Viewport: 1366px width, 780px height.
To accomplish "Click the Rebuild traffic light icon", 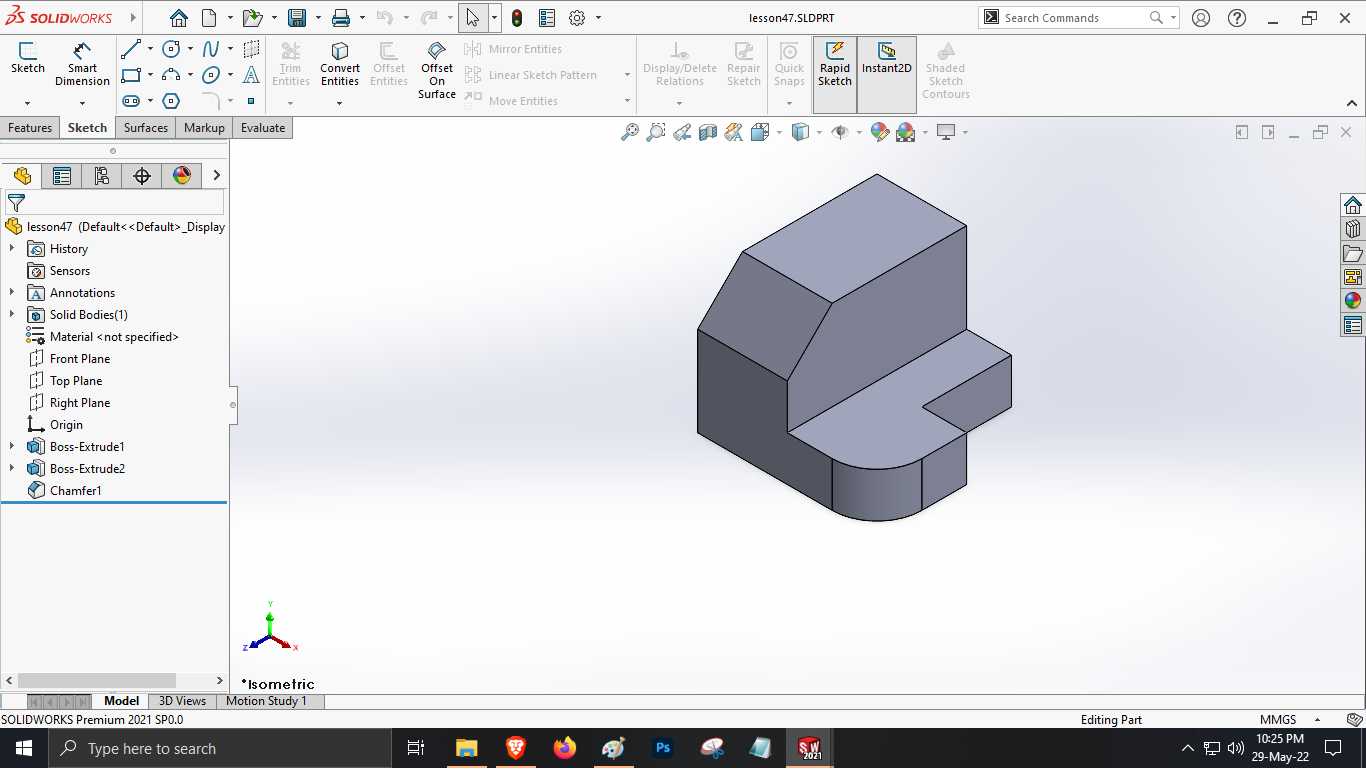I will coord(517,18).
